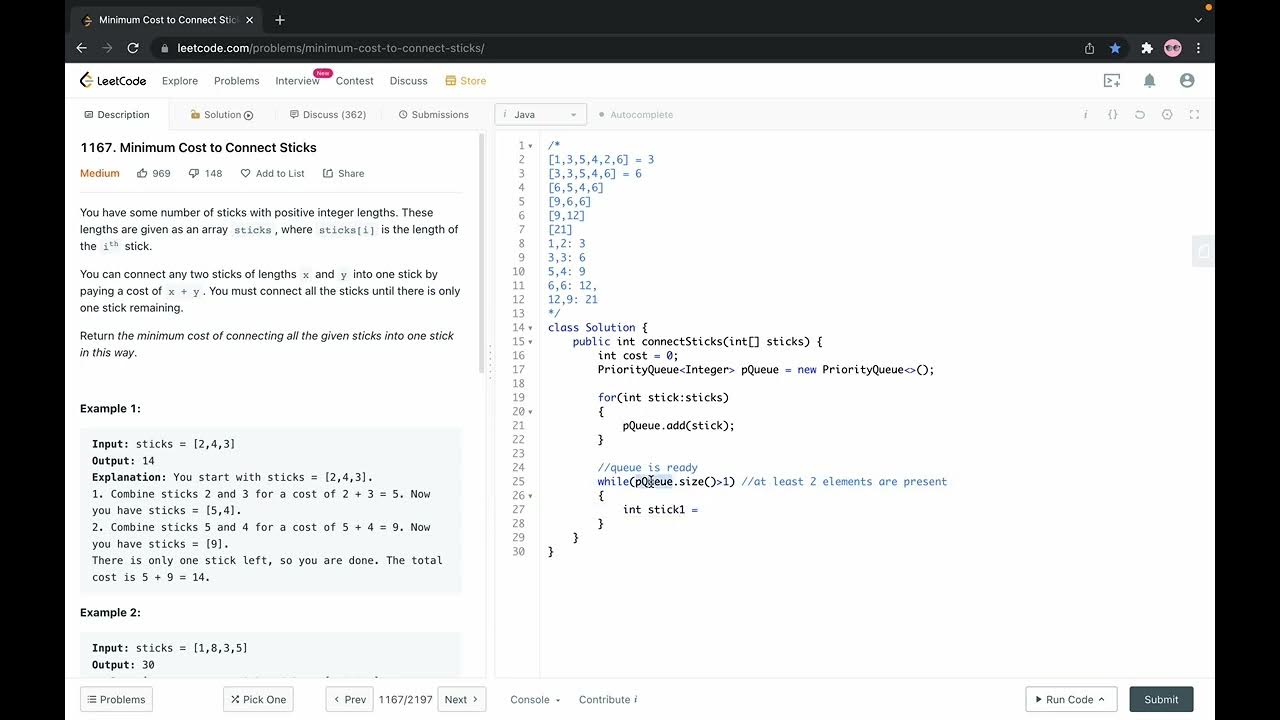The width and height of the screenshot is (1280, 720).
Task: Go to the Next problem
Action: coord(461,700)
